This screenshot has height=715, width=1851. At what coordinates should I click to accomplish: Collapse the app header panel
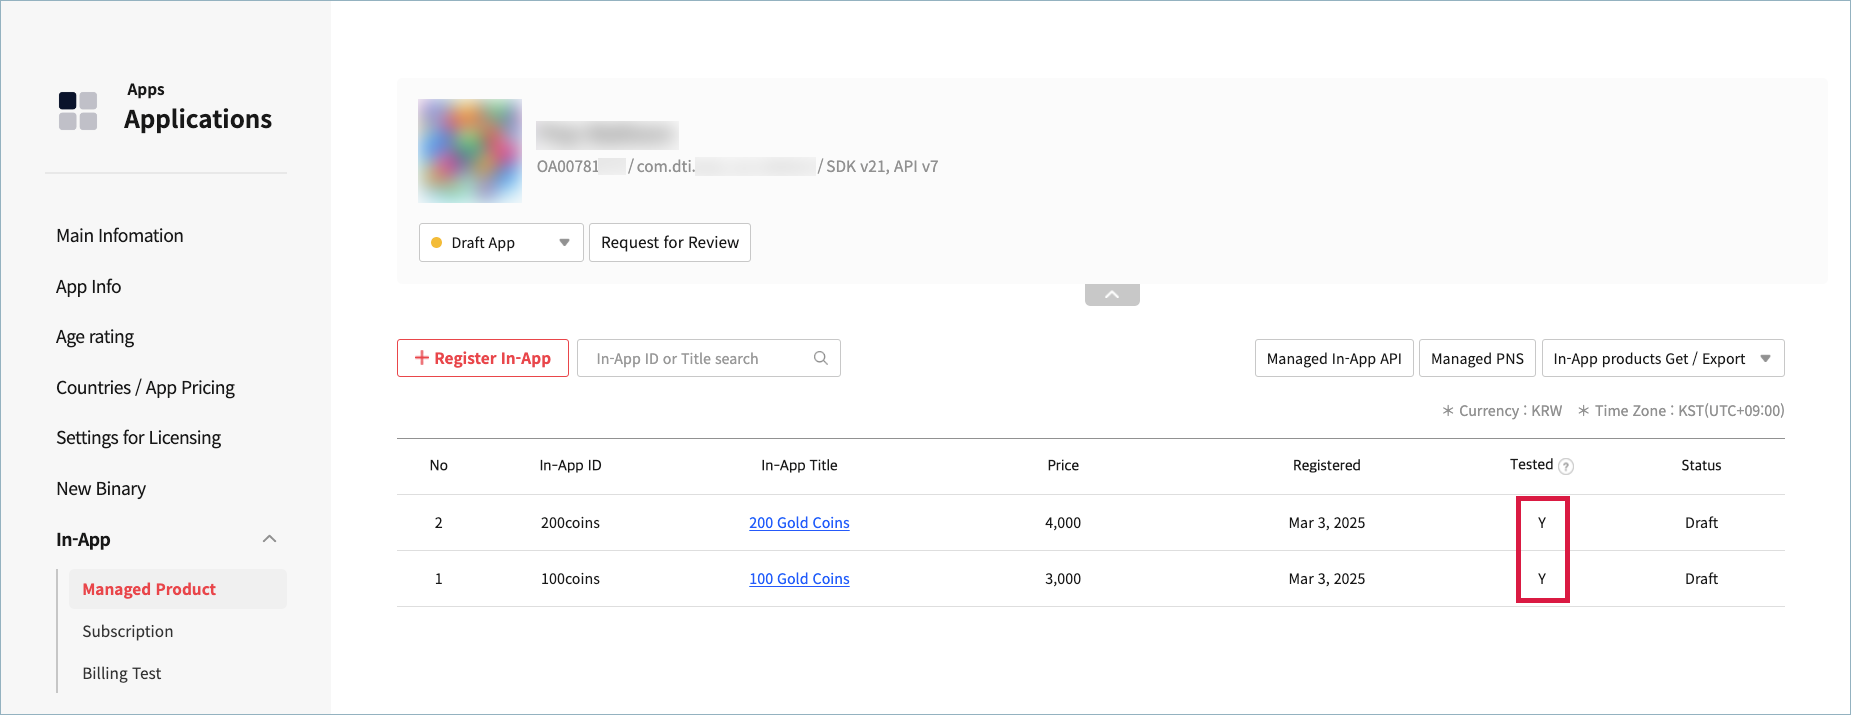tap(1112, 295)
